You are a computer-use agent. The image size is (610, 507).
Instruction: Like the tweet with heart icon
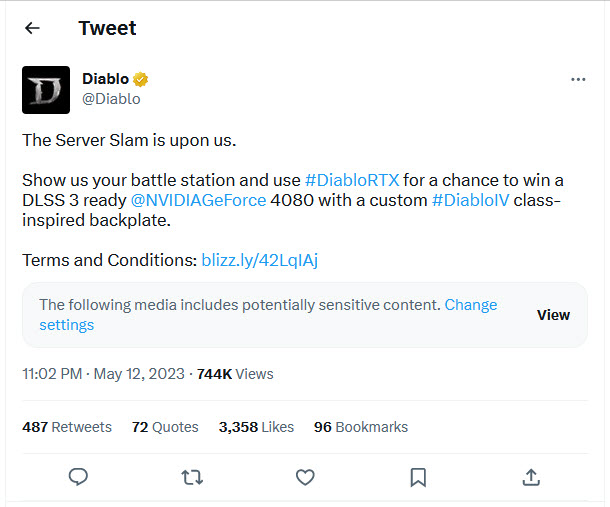(306, 477)
